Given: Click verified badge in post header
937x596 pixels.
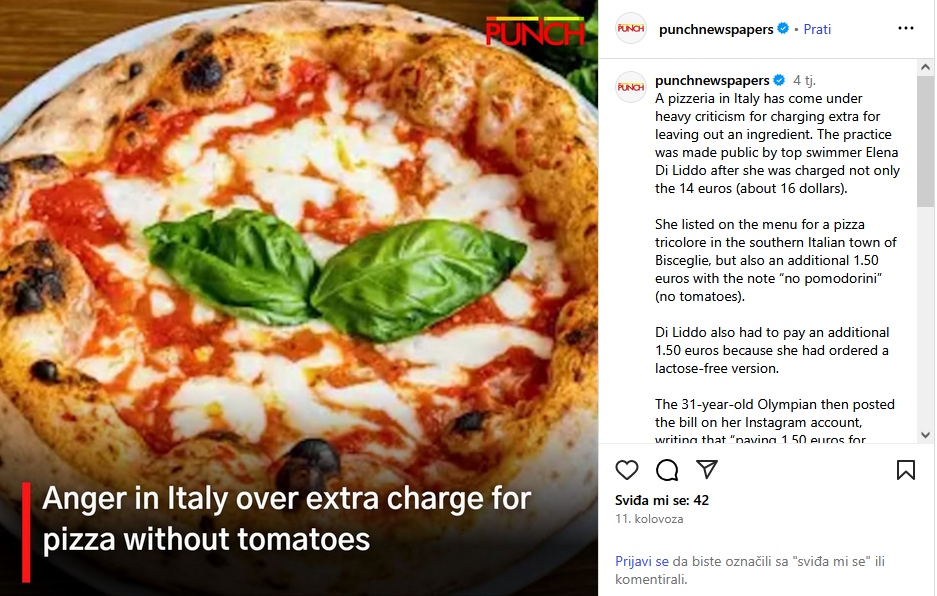Looking at the screenshot, I should [783, 28].
